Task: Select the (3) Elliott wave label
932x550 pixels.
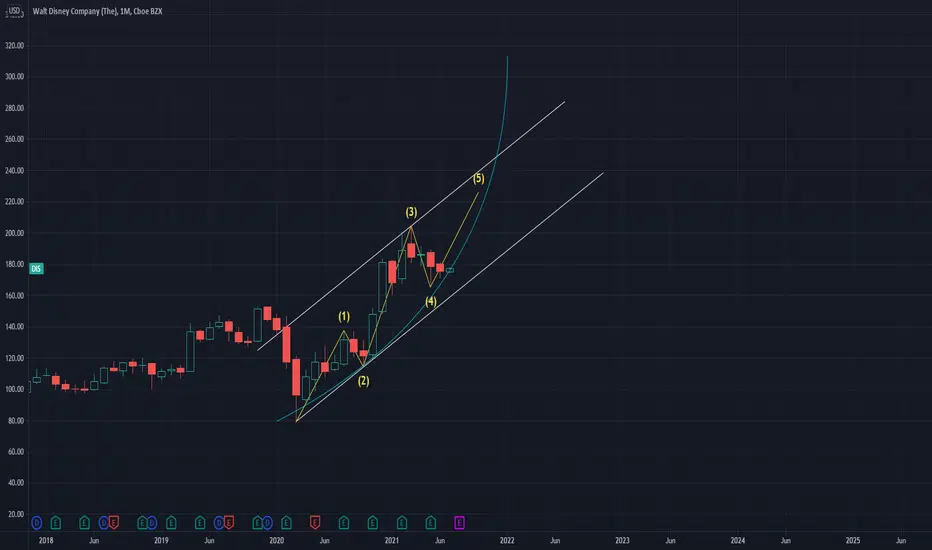Action: pos(411,212)
